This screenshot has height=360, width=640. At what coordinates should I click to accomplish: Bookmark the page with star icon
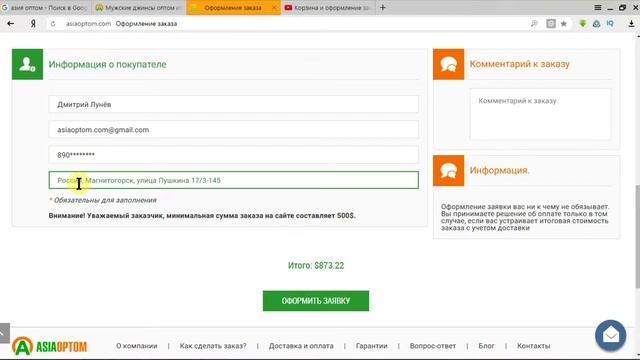coord(564,24)
